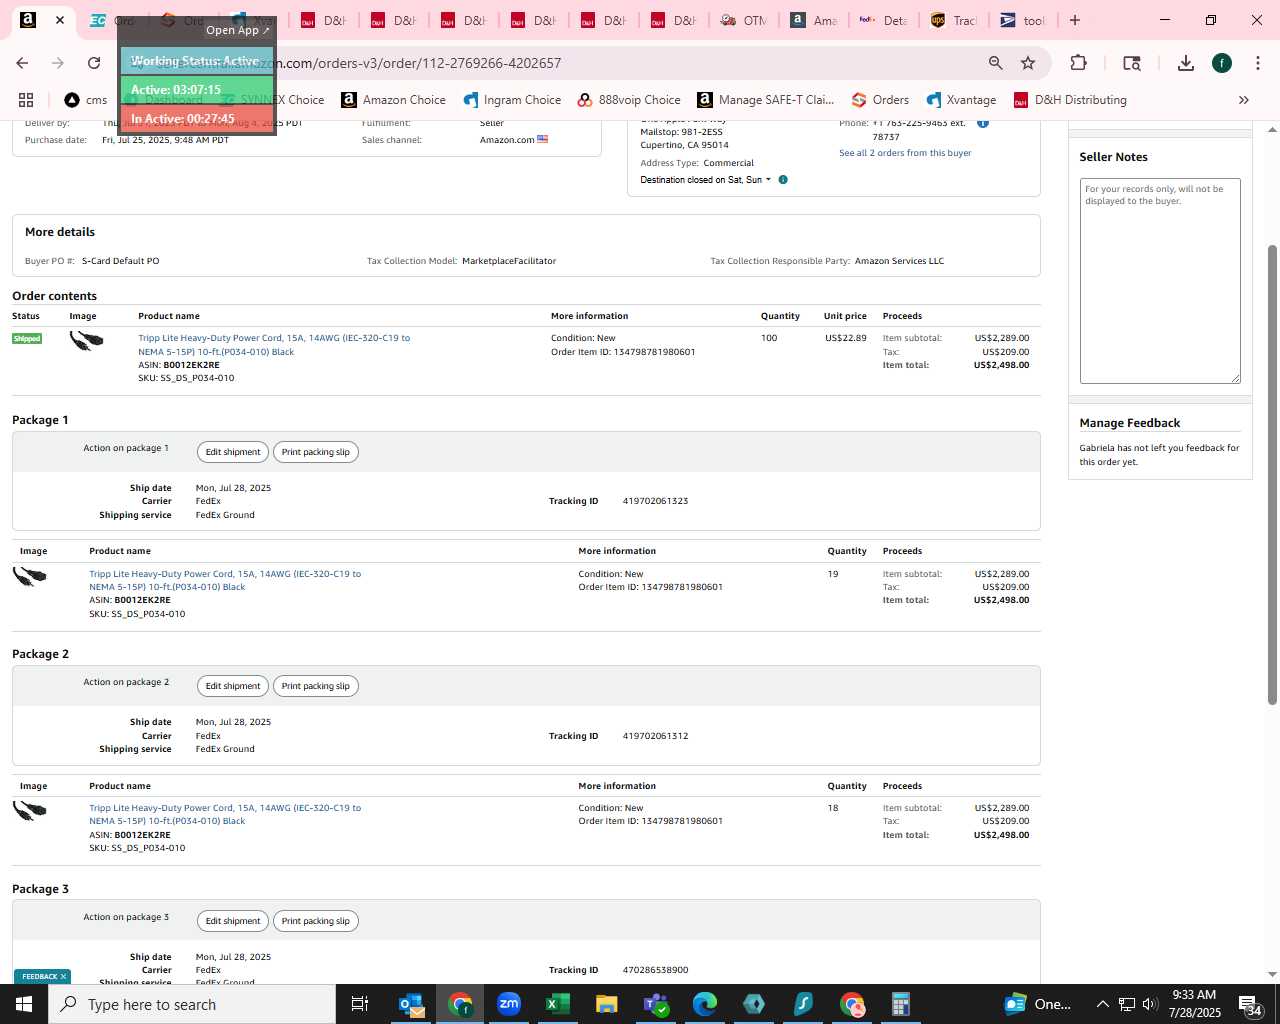Open the bookmarks apps grid icon
The image size is (1280, 1024).
click(x=26, y=100)
